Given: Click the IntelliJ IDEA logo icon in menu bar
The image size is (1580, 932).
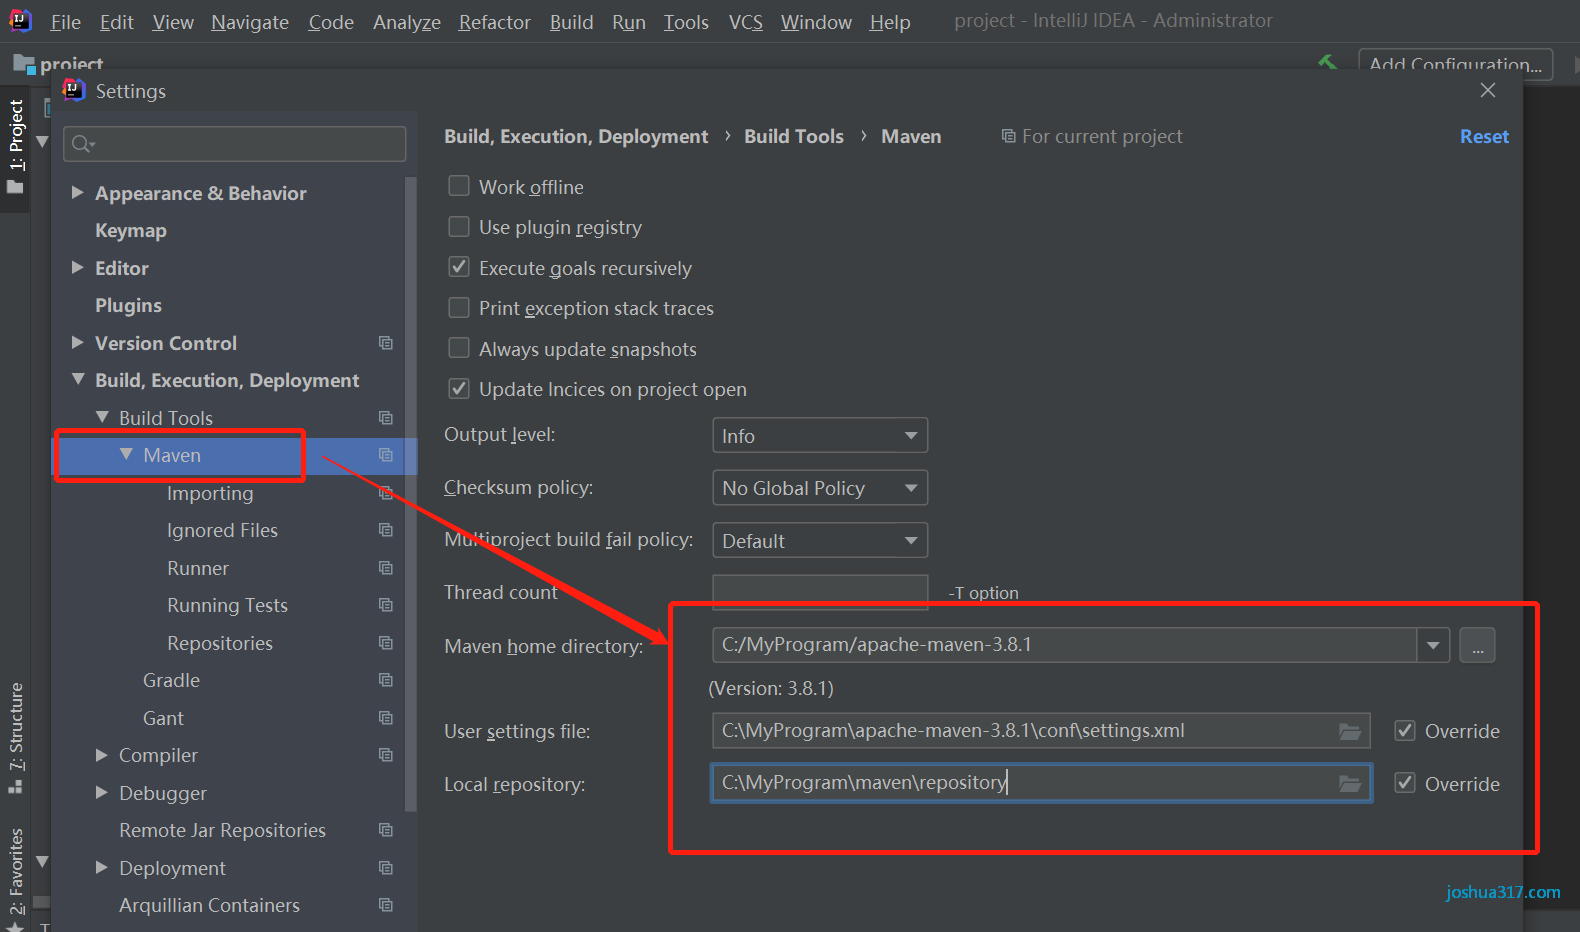Looking at the screenshot, I should 20,20.
